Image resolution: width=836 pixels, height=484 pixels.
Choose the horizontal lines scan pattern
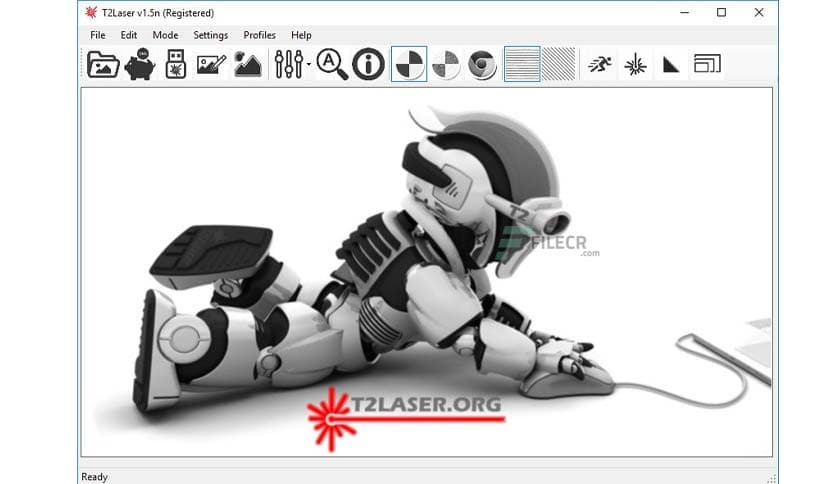pos(522,64)
